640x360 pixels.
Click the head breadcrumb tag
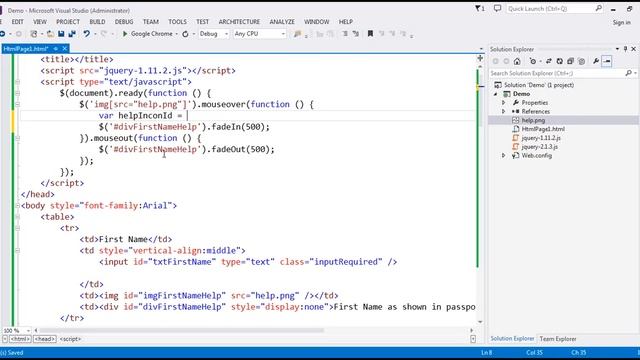[x=44, y=339]
